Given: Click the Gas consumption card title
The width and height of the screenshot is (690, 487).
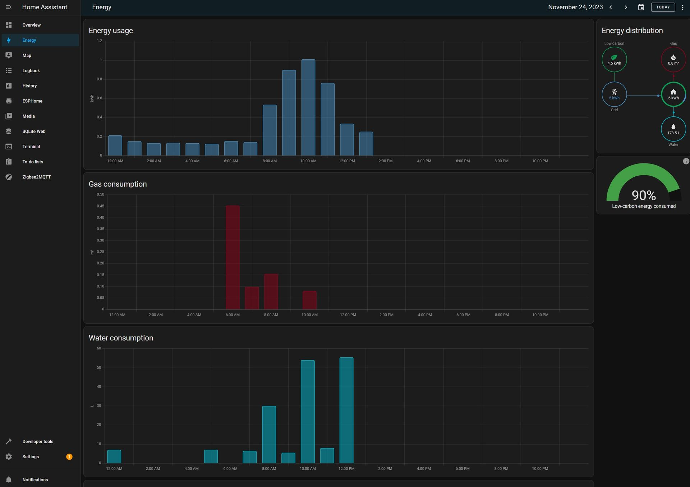Looking at the screenshot, I should (x=117, y=184).
